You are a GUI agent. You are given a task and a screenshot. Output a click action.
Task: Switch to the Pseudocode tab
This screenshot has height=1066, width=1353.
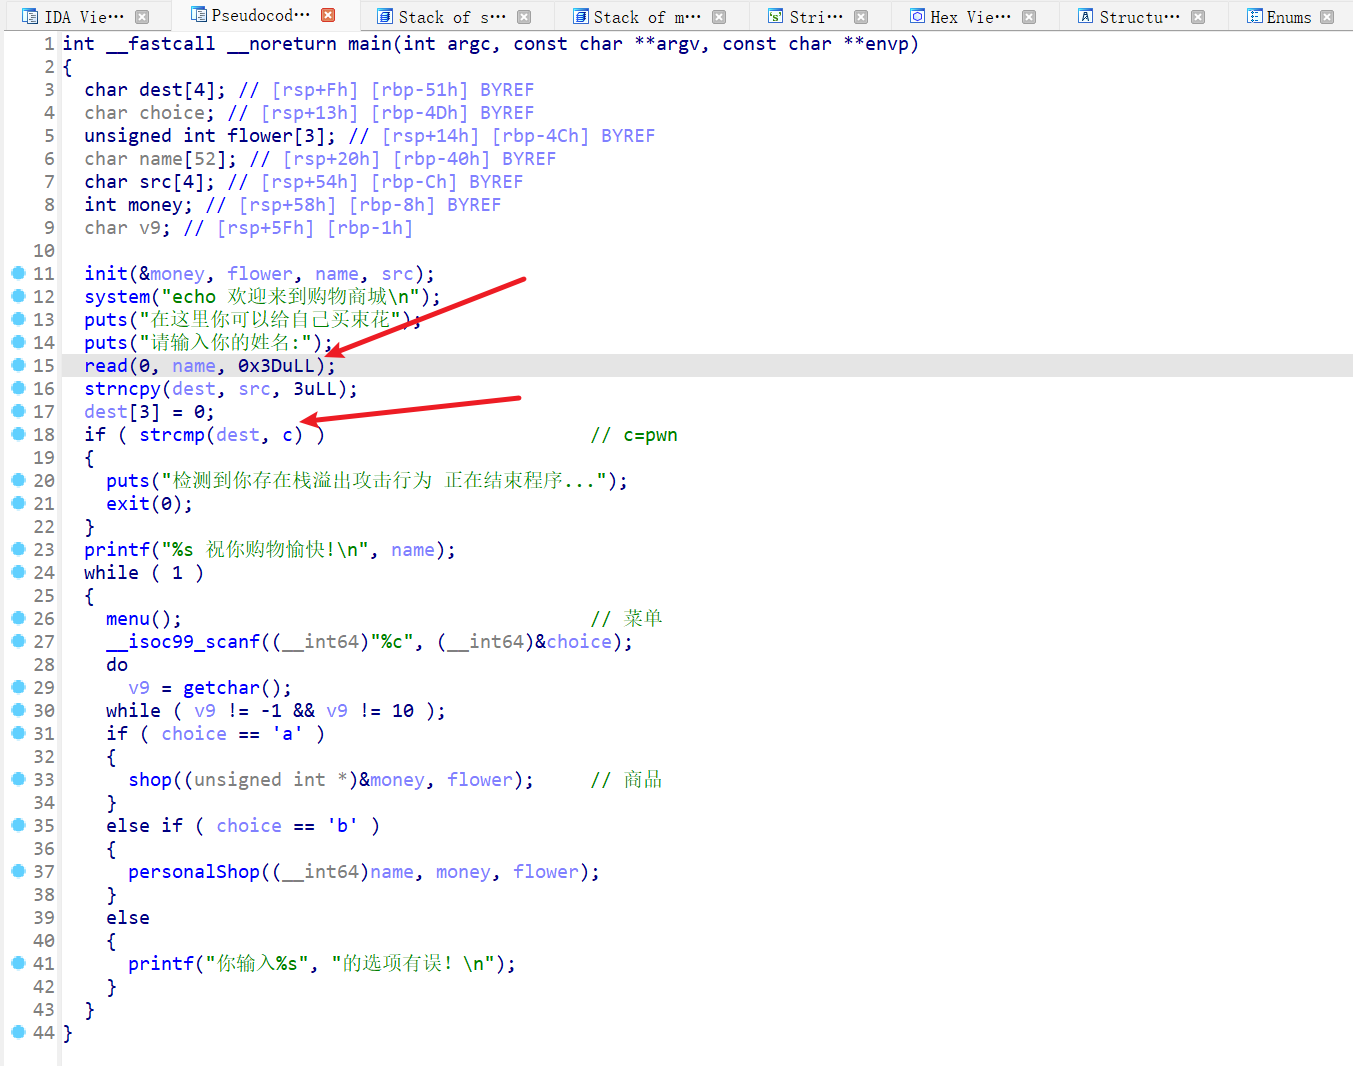[x=260, y=16]
